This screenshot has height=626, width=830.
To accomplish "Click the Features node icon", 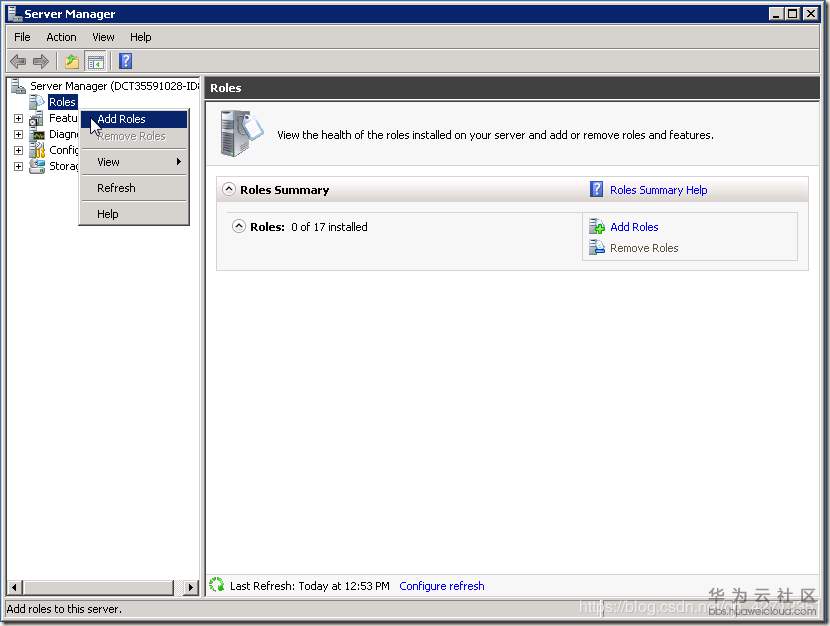I will pos(37,119).
